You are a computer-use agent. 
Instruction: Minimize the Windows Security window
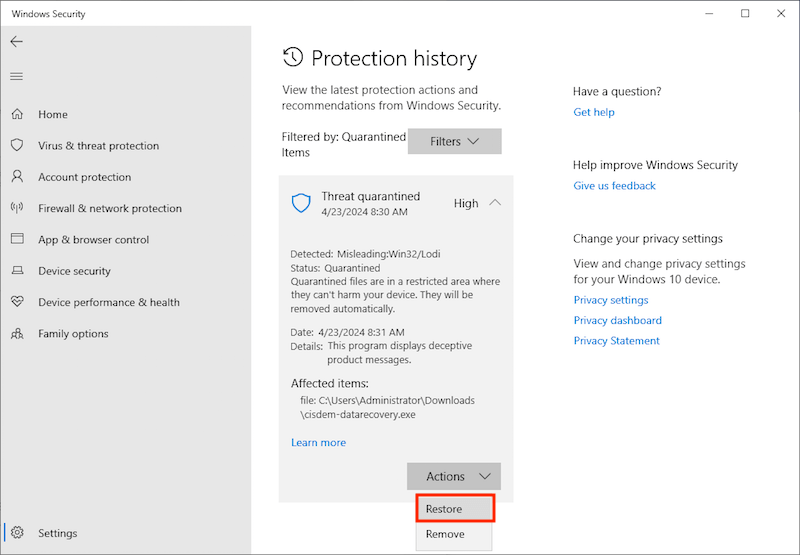pyautogui.click(x=709, y=14)
